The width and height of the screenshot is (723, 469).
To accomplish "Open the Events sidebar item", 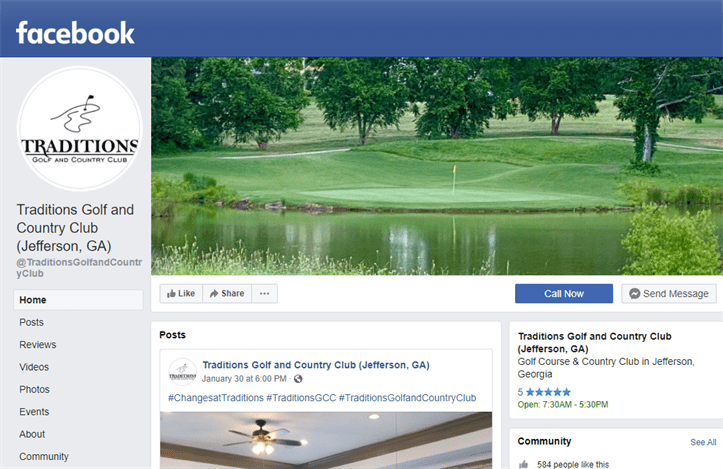I will (x=34, y=412).
